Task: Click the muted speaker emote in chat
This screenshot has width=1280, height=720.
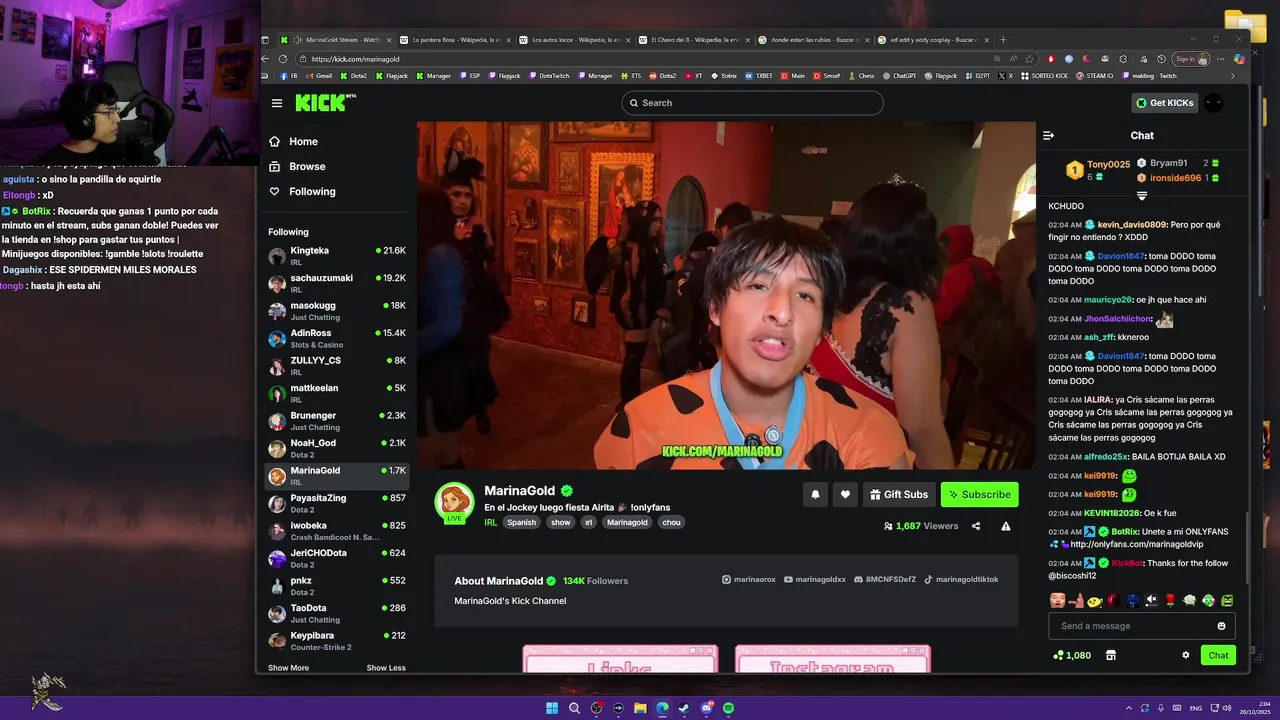Action: [1152, 601]
